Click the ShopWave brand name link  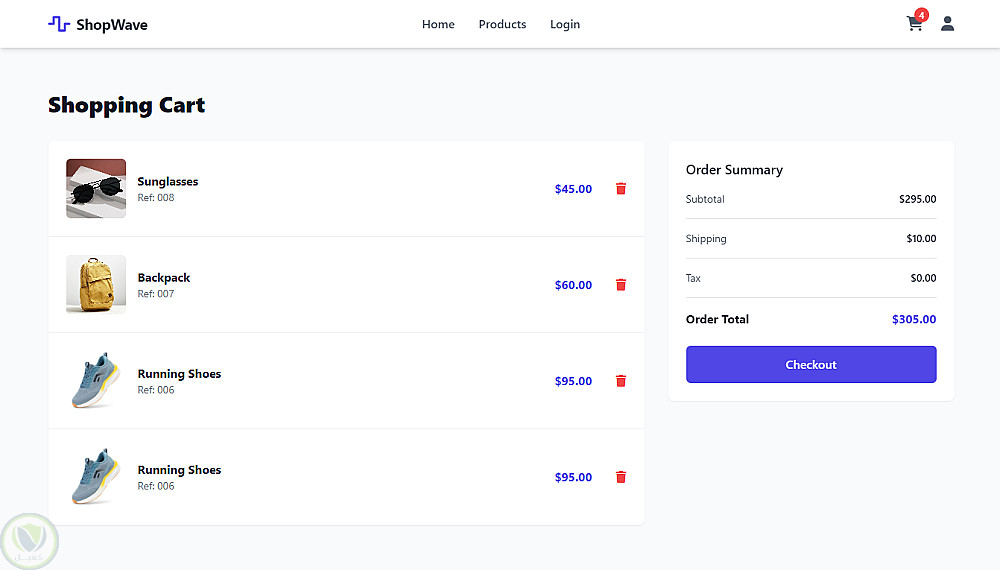click(112, 25)
